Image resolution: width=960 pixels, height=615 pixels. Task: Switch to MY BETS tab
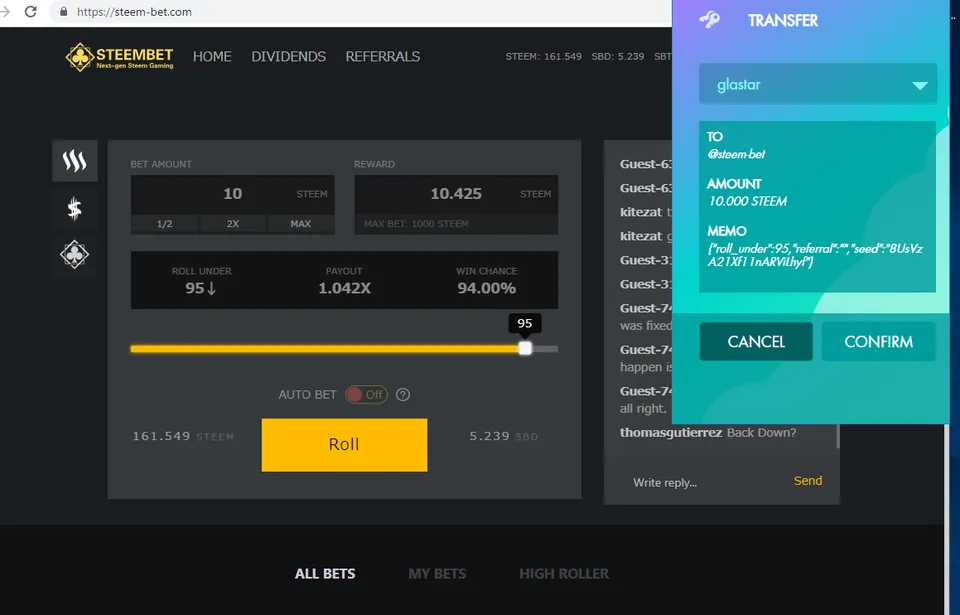[437, 574]
